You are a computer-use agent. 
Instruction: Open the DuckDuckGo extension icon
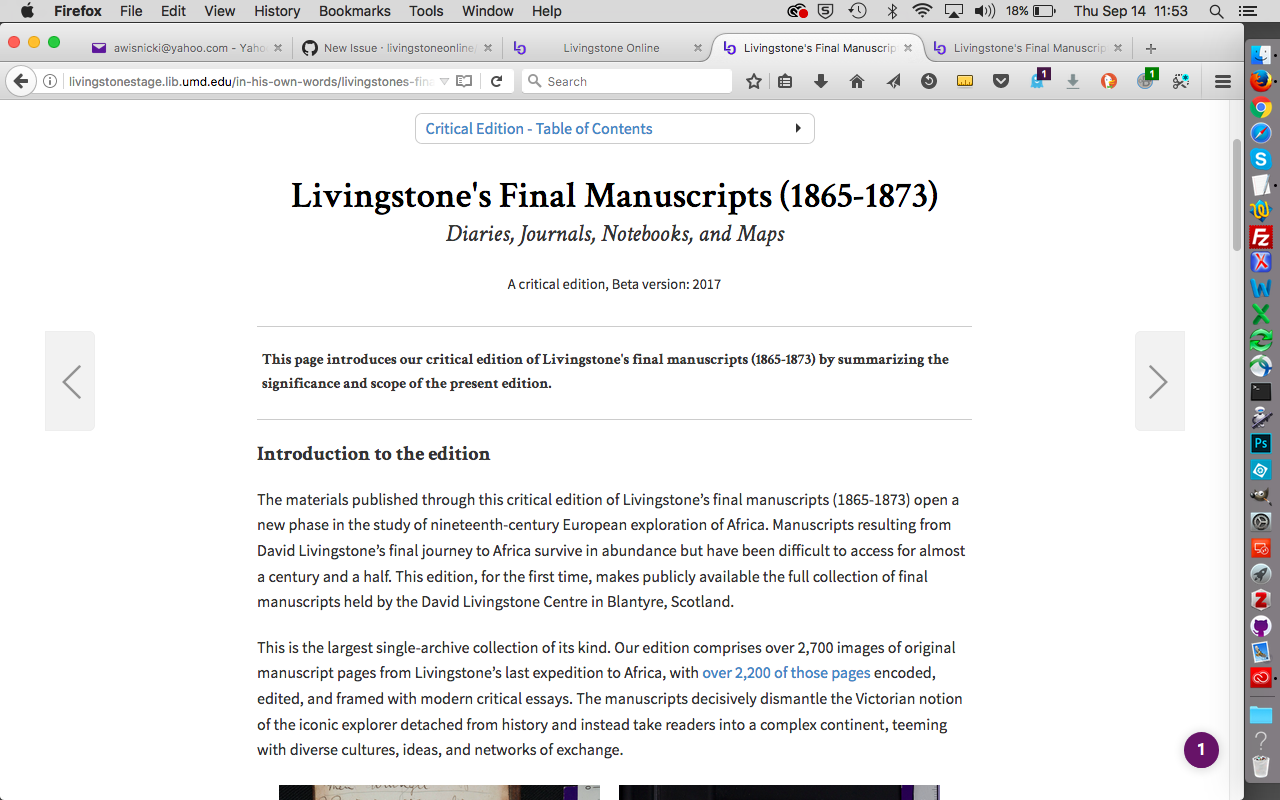coord(1109,82)
